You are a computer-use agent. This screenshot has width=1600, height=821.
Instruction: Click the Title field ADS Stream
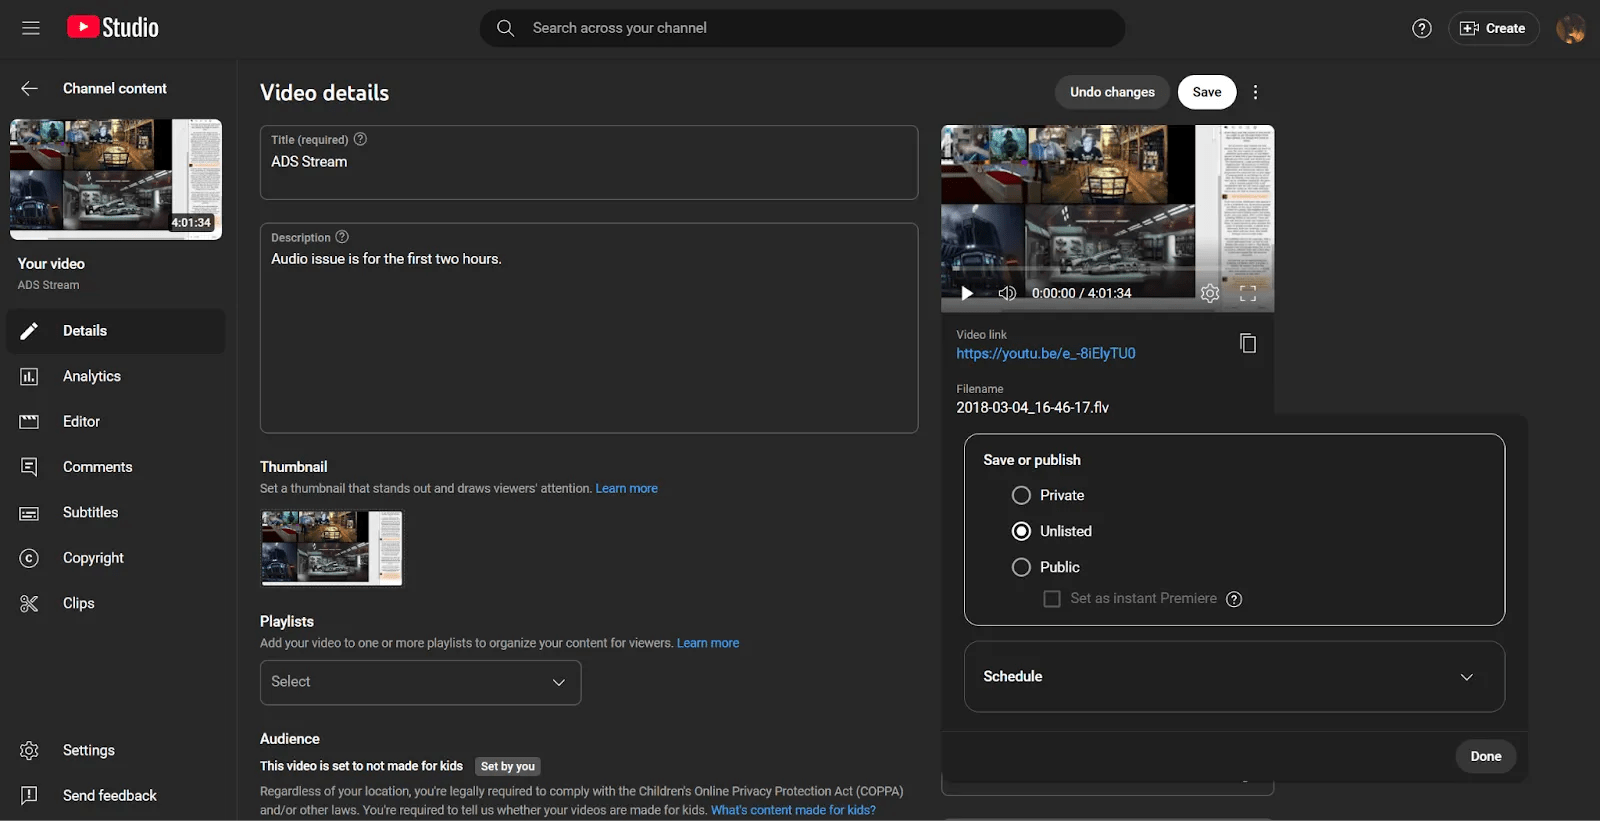coord(589,162)
